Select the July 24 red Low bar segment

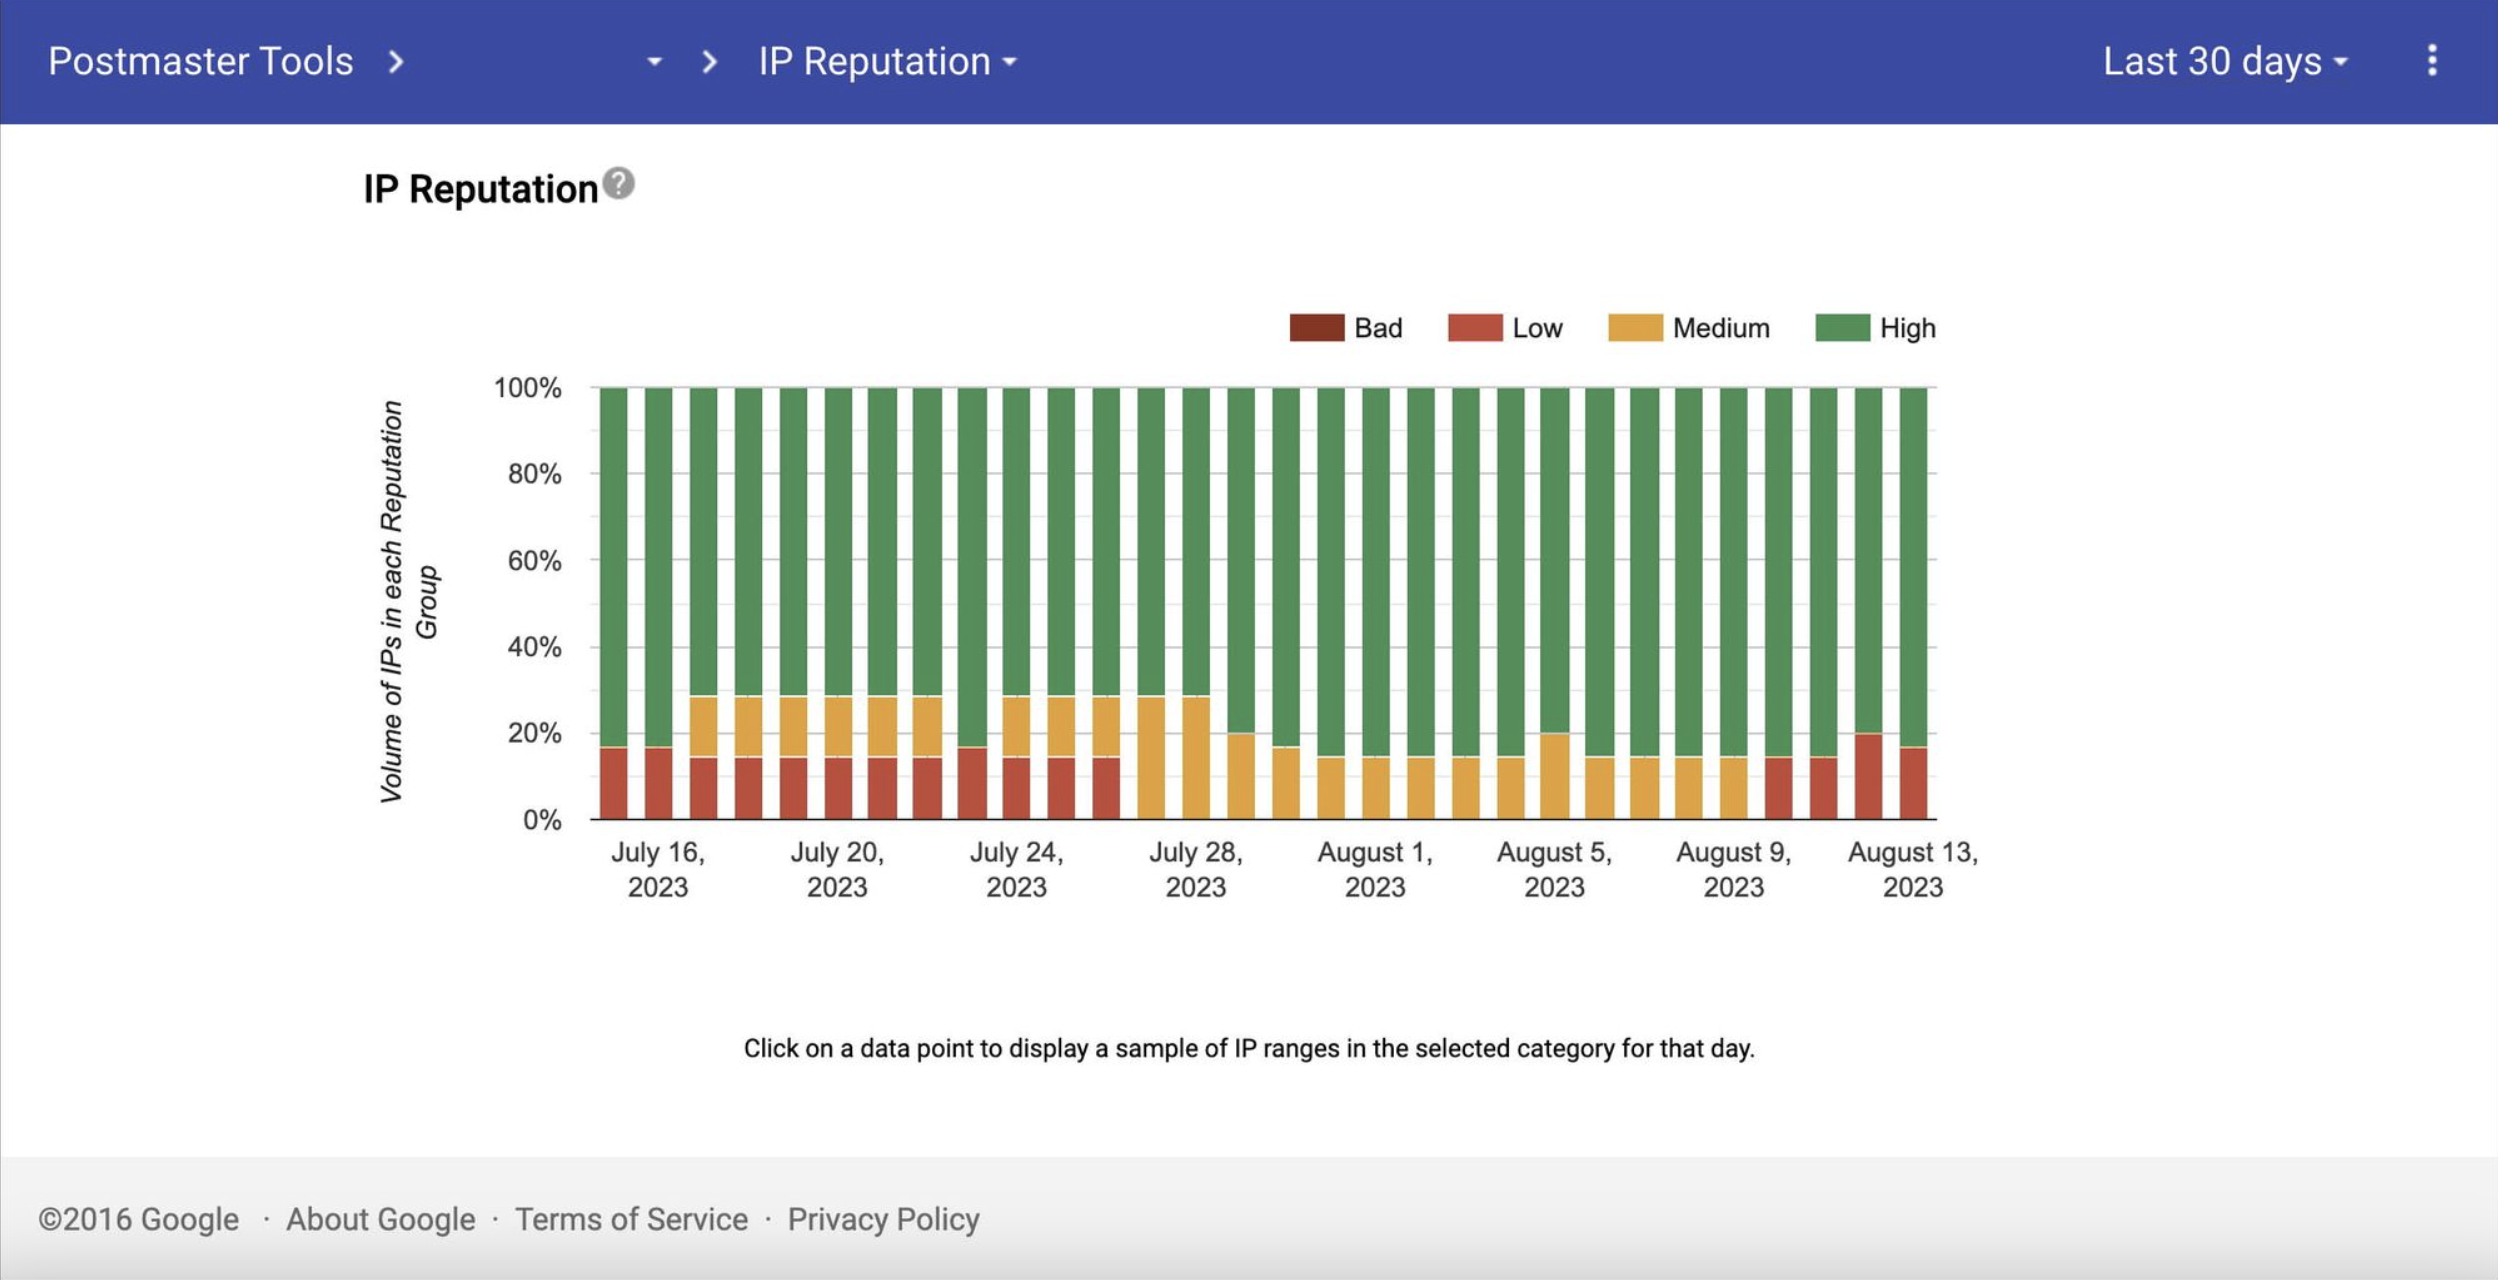coord(1016,788)
